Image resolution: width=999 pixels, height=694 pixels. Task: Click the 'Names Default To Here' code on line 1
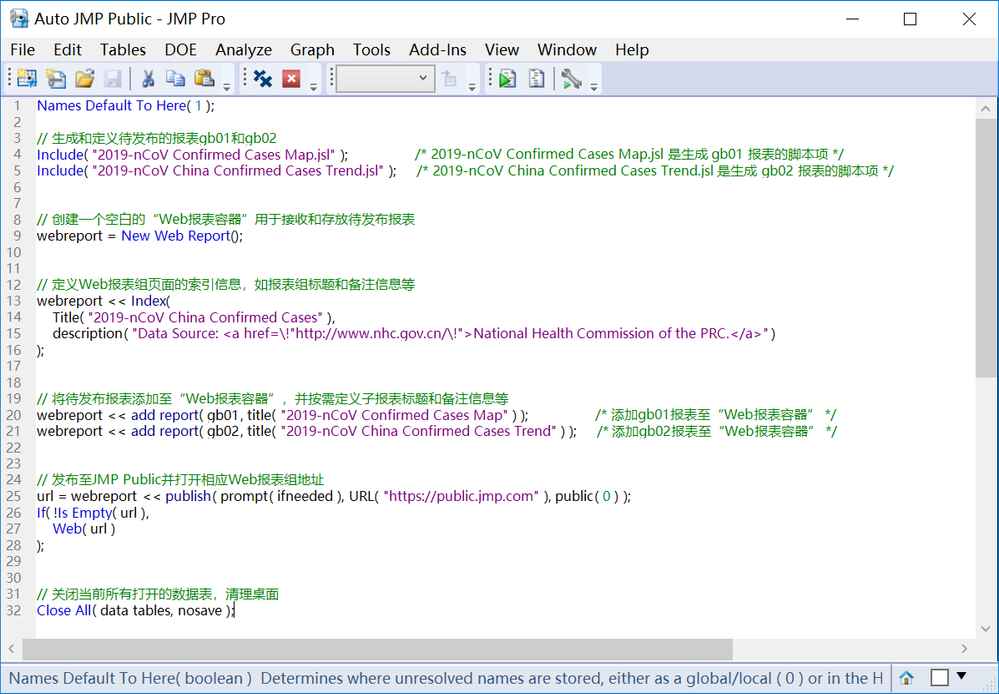pos(111,106)
